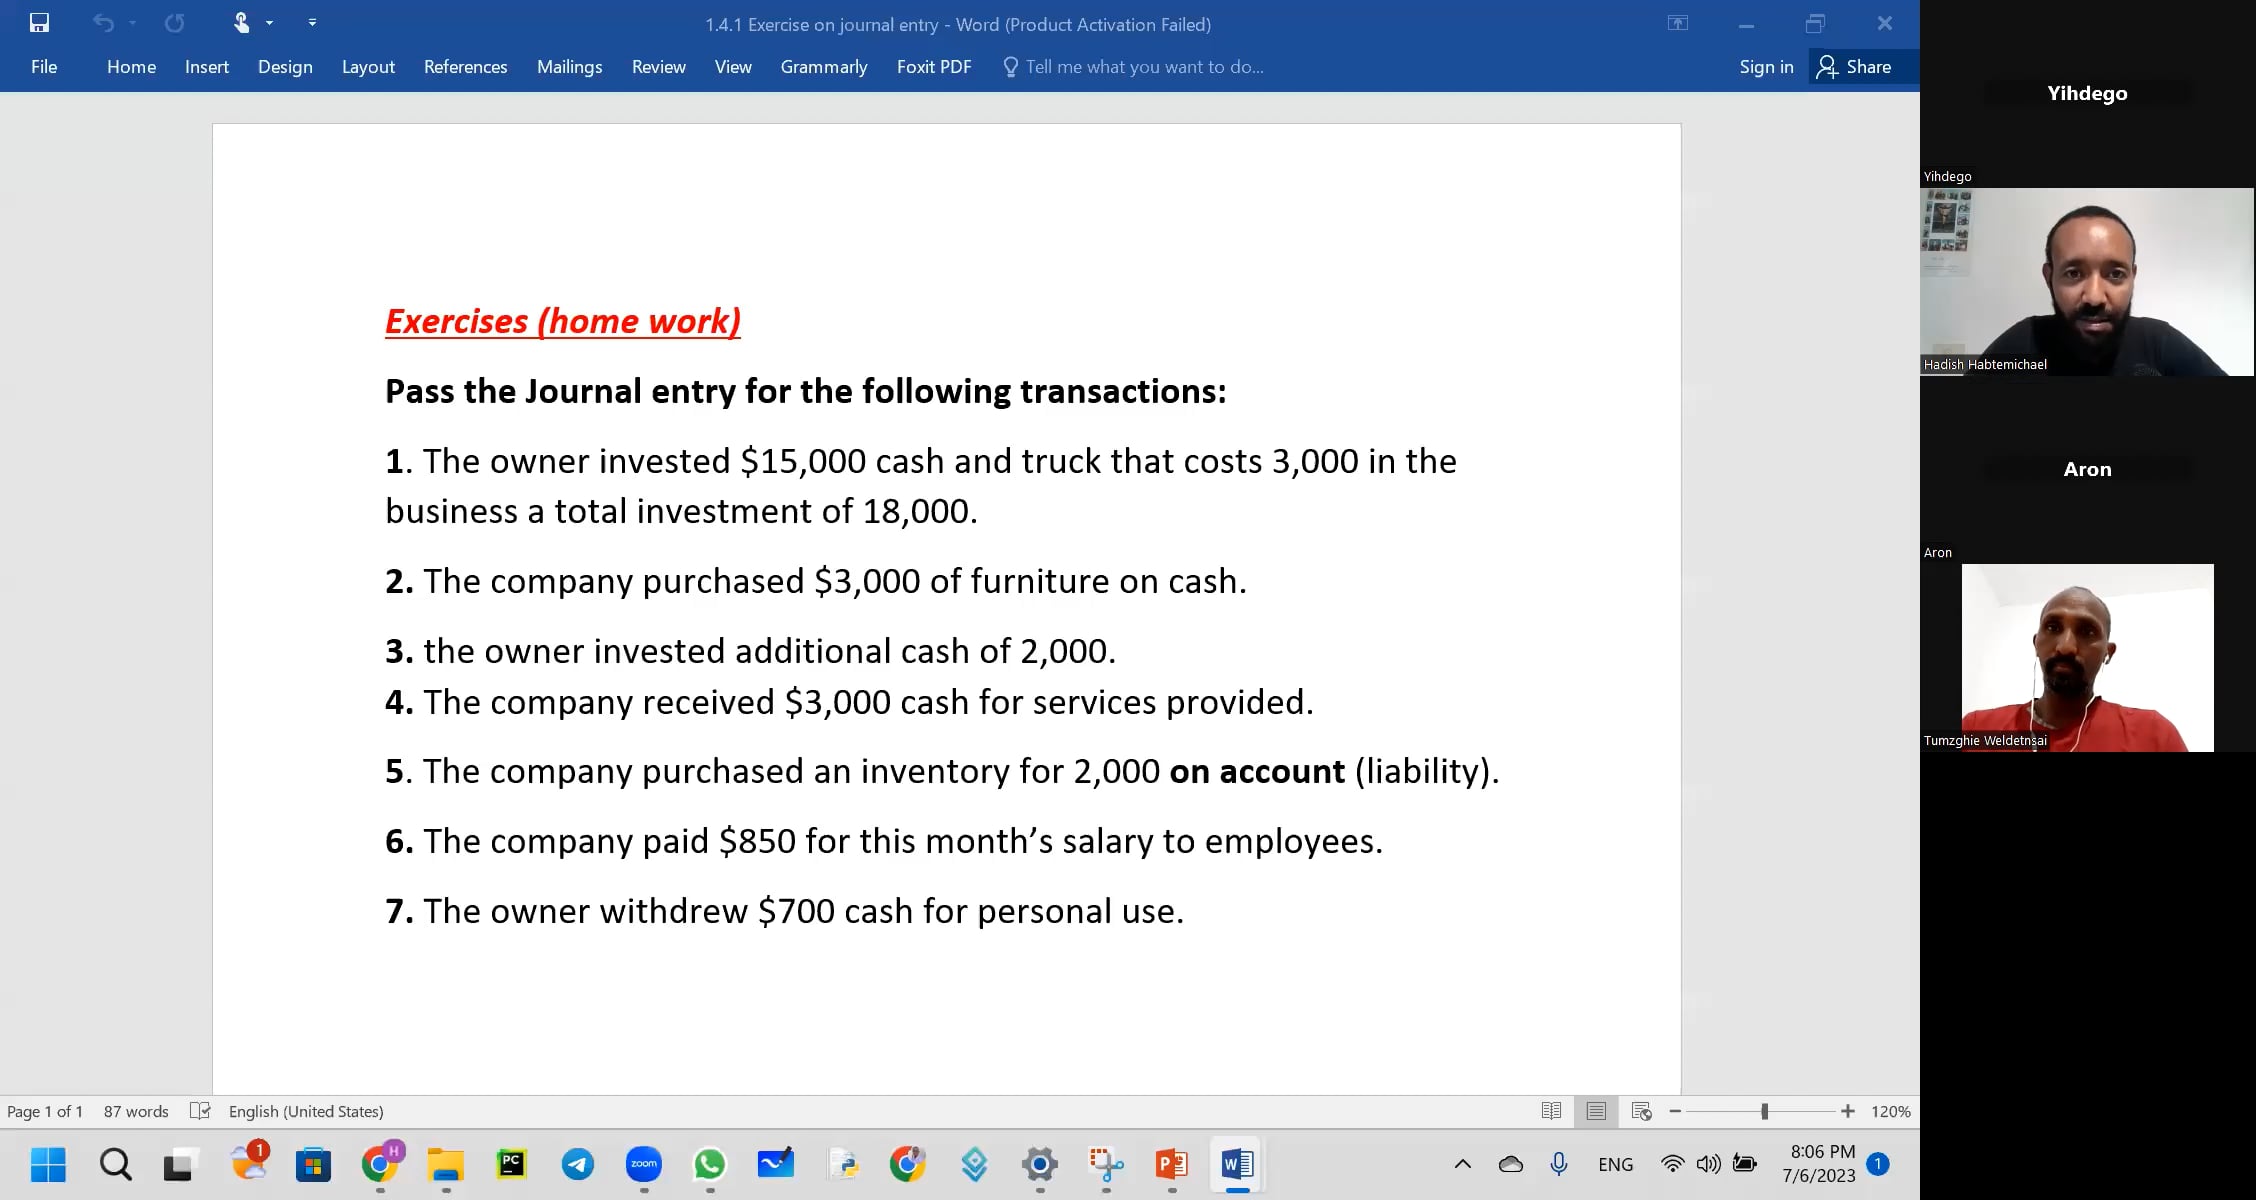Click English (United States) language indicator

(306, 1111)
